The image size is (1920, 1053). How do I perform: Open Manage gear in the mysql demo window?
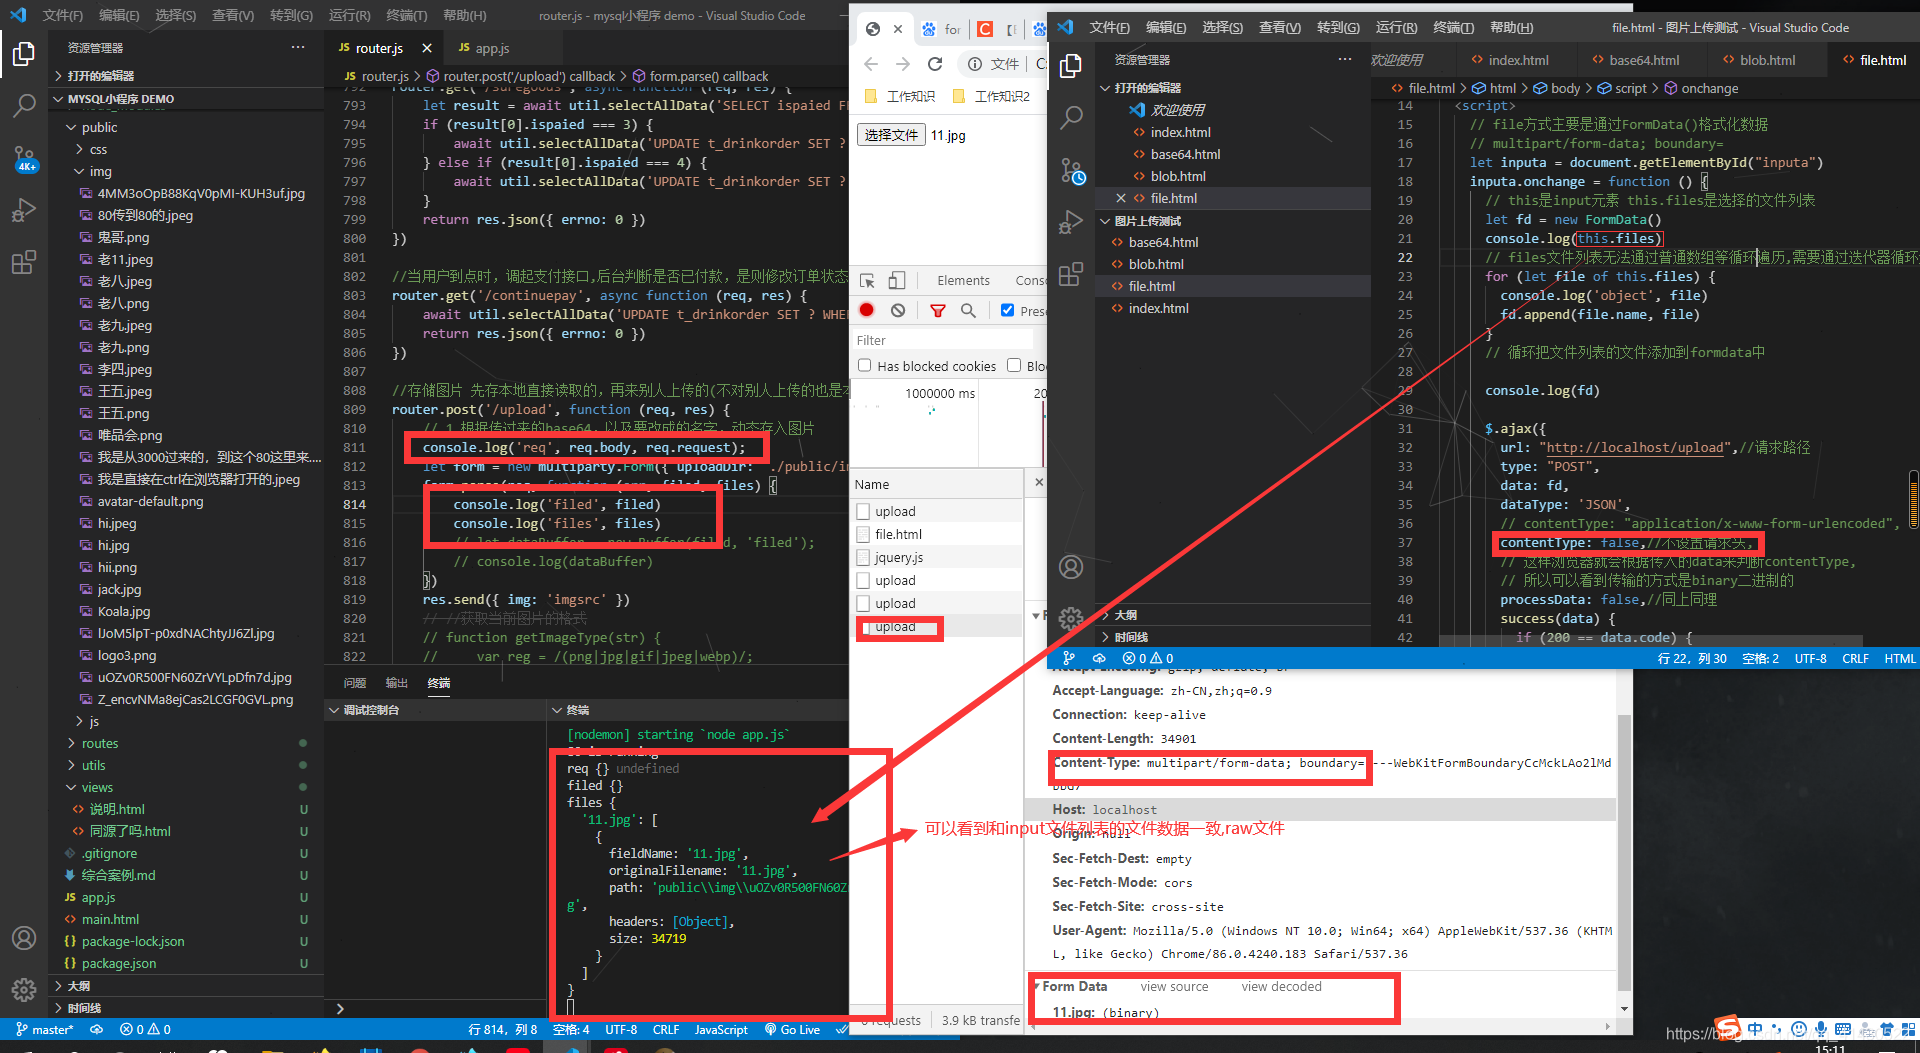(24, 990)
